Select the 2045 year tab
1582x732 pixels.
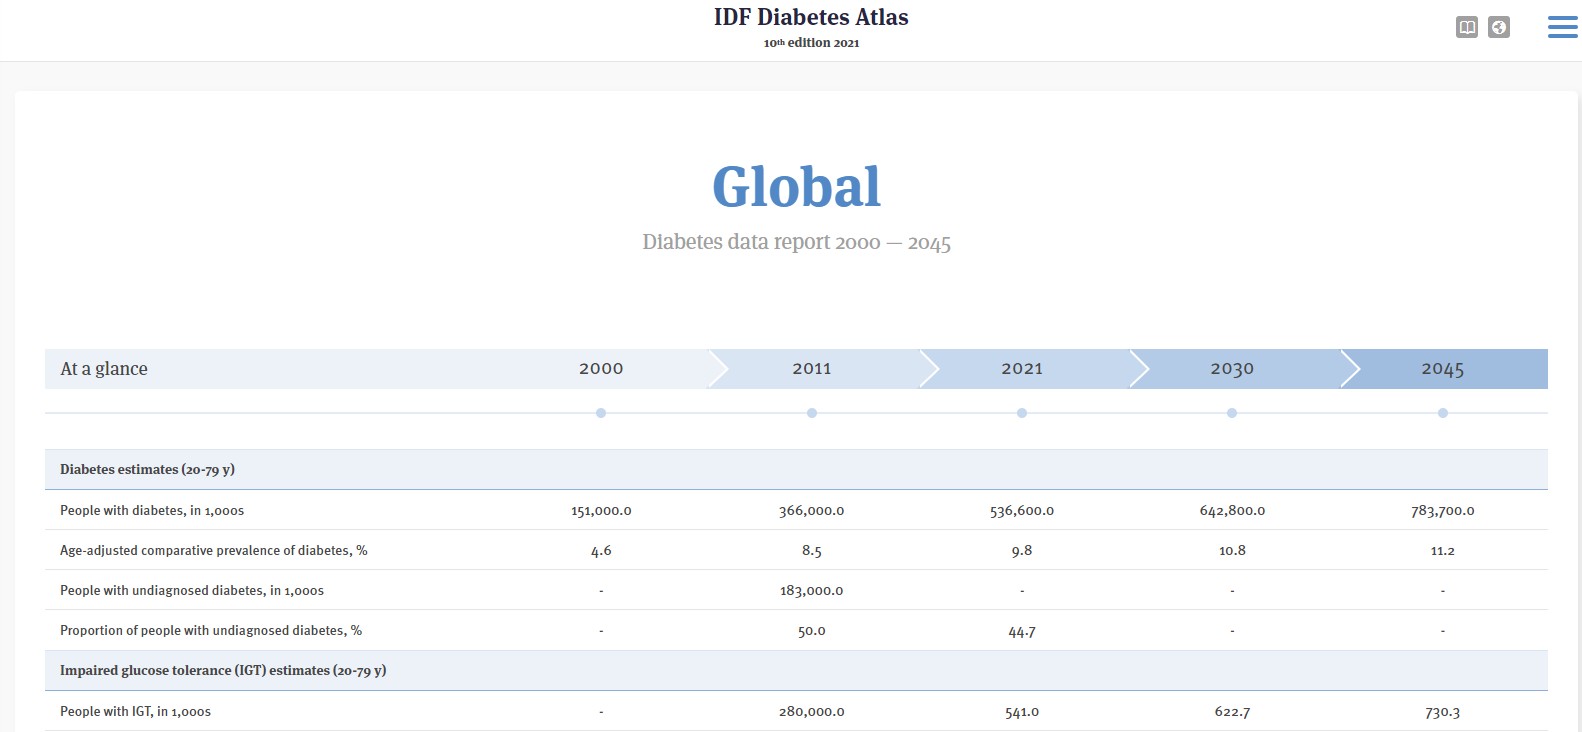point(1442,369)
